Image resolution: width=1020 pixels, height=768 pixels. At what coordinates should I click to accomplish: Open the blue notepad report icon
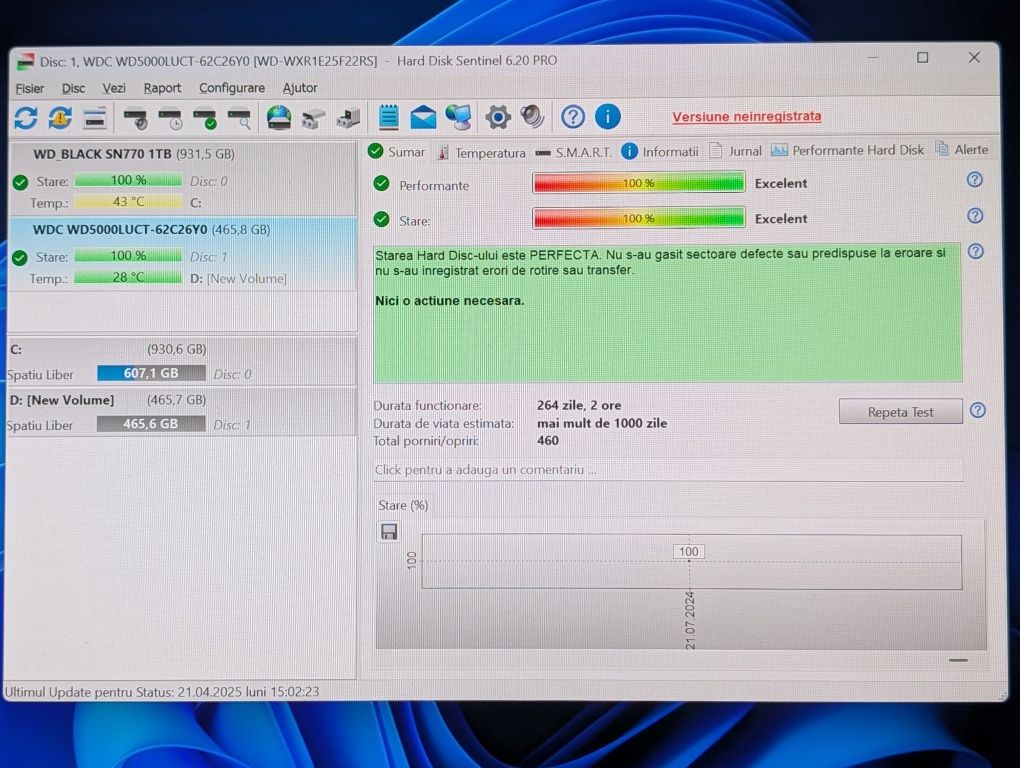pos(388,117)
